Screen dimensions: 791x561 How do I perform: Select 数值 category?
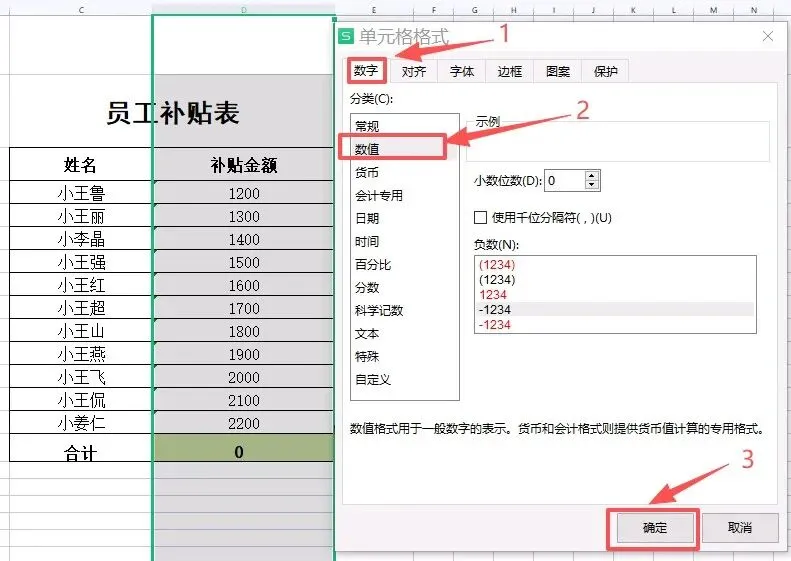(x=405, y=149)
